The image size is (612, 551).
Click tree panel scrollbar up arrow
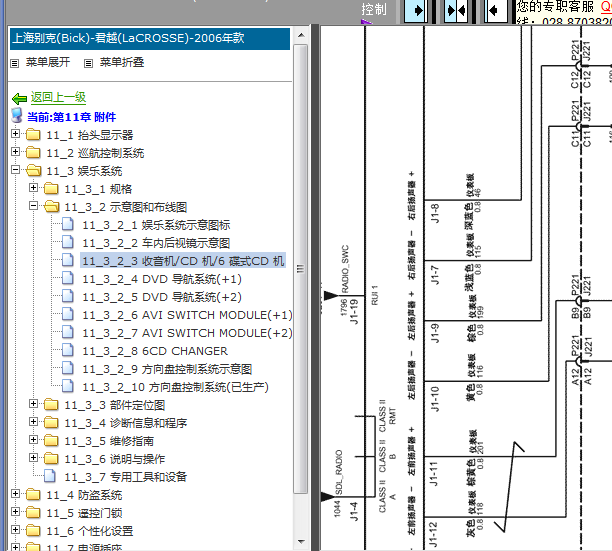(x=301, y=35)
